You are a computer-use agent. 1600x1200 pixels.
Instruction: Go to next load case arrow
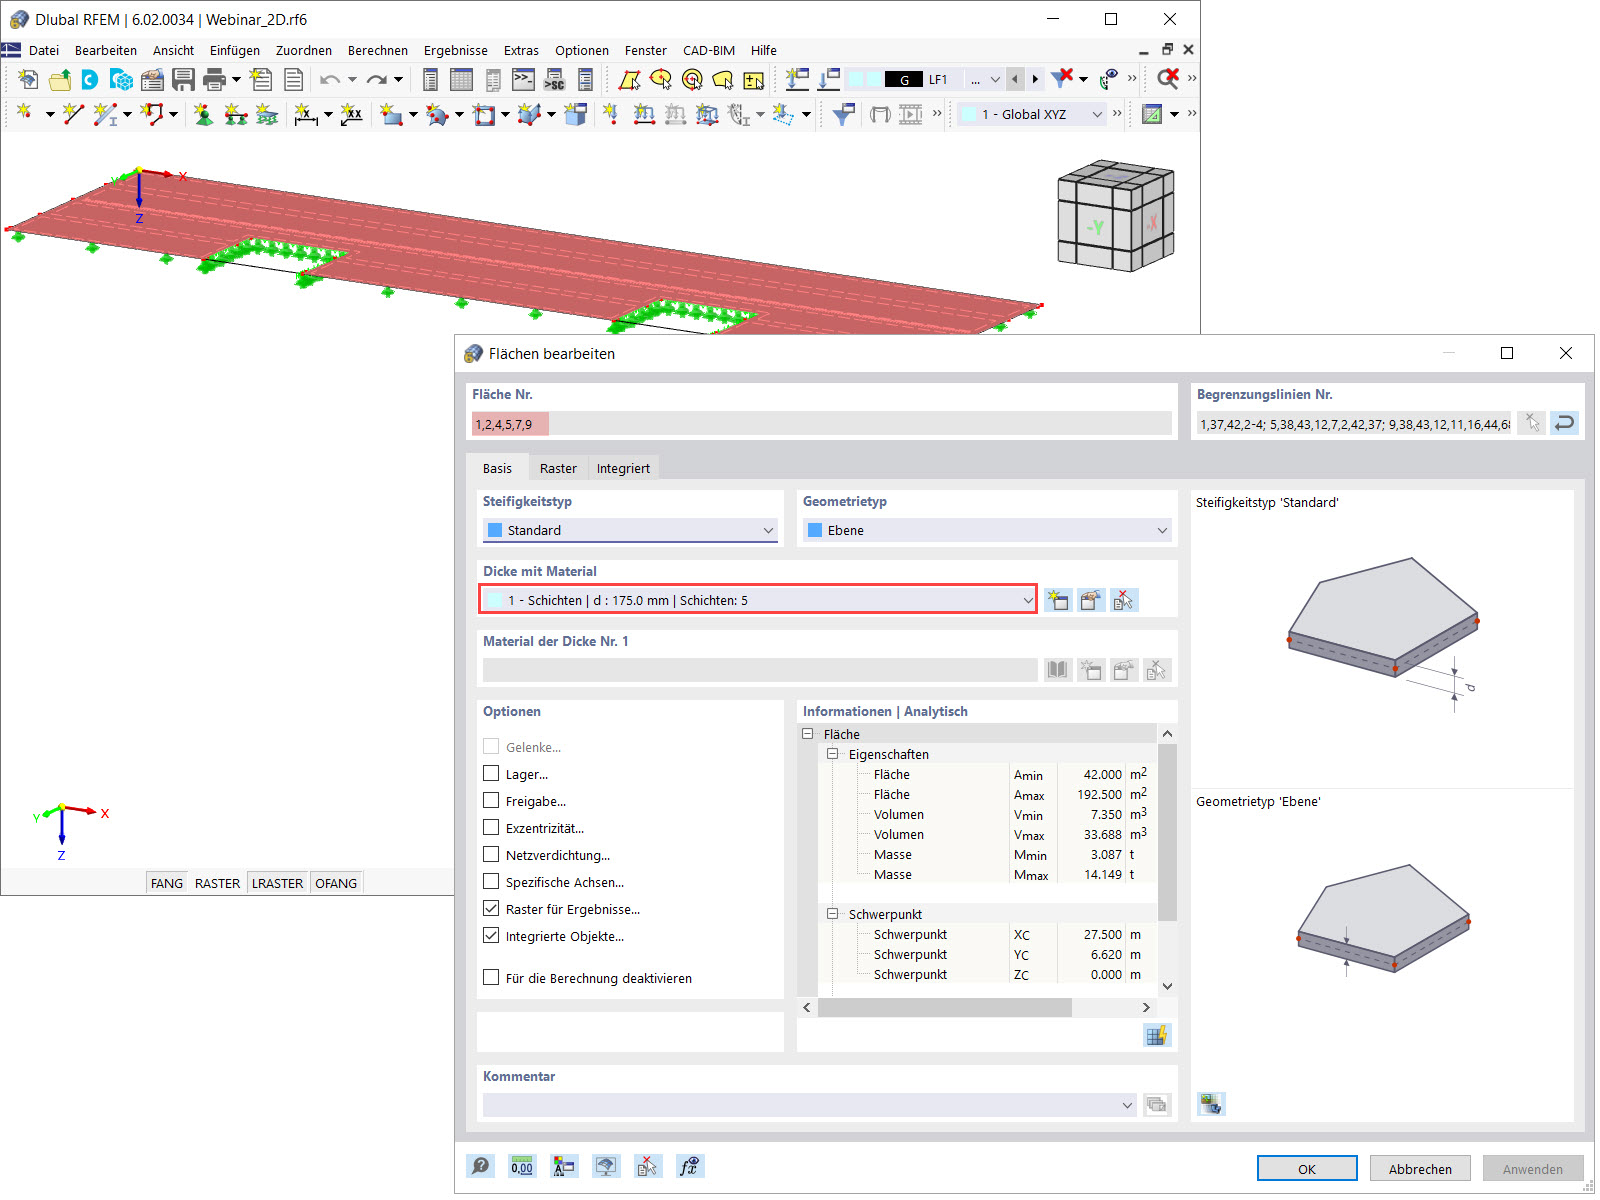point(1035,79)
